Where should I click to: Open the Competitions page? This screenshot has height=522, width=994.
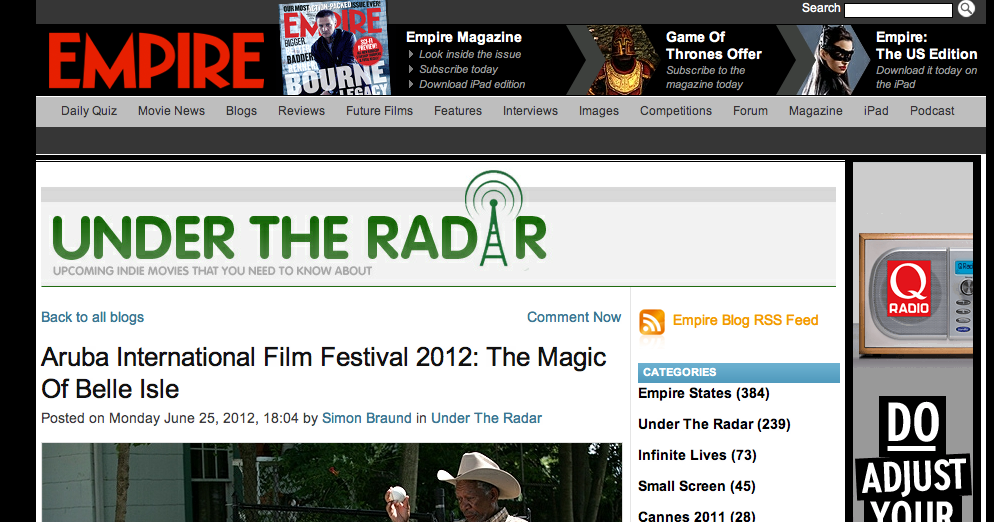[676, 111]
